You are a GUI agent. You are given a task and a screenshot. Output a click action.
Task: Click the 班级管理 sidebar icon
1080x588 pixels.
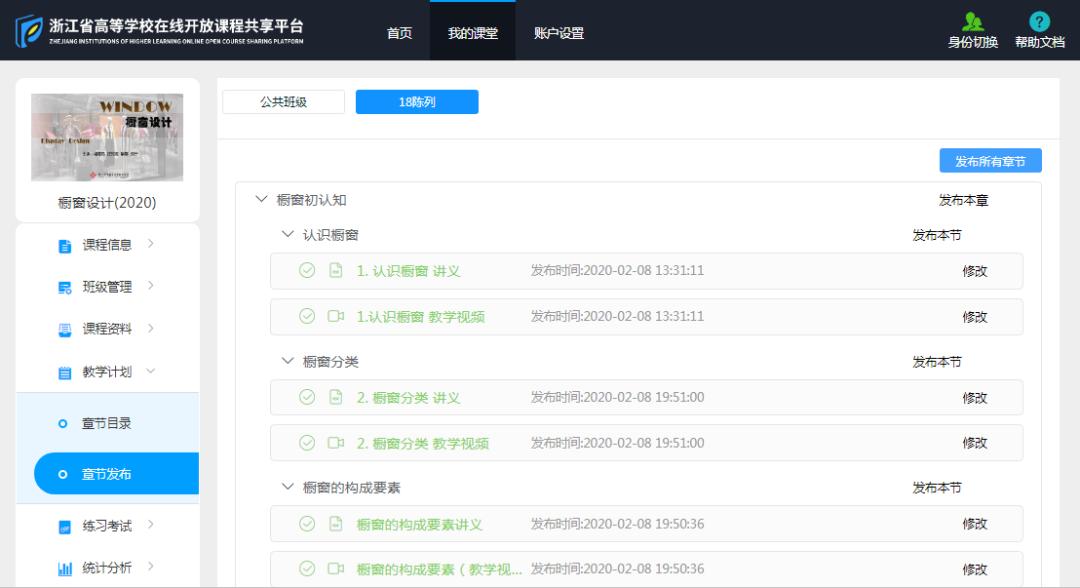pyautogui.click(x=65, y=288)
